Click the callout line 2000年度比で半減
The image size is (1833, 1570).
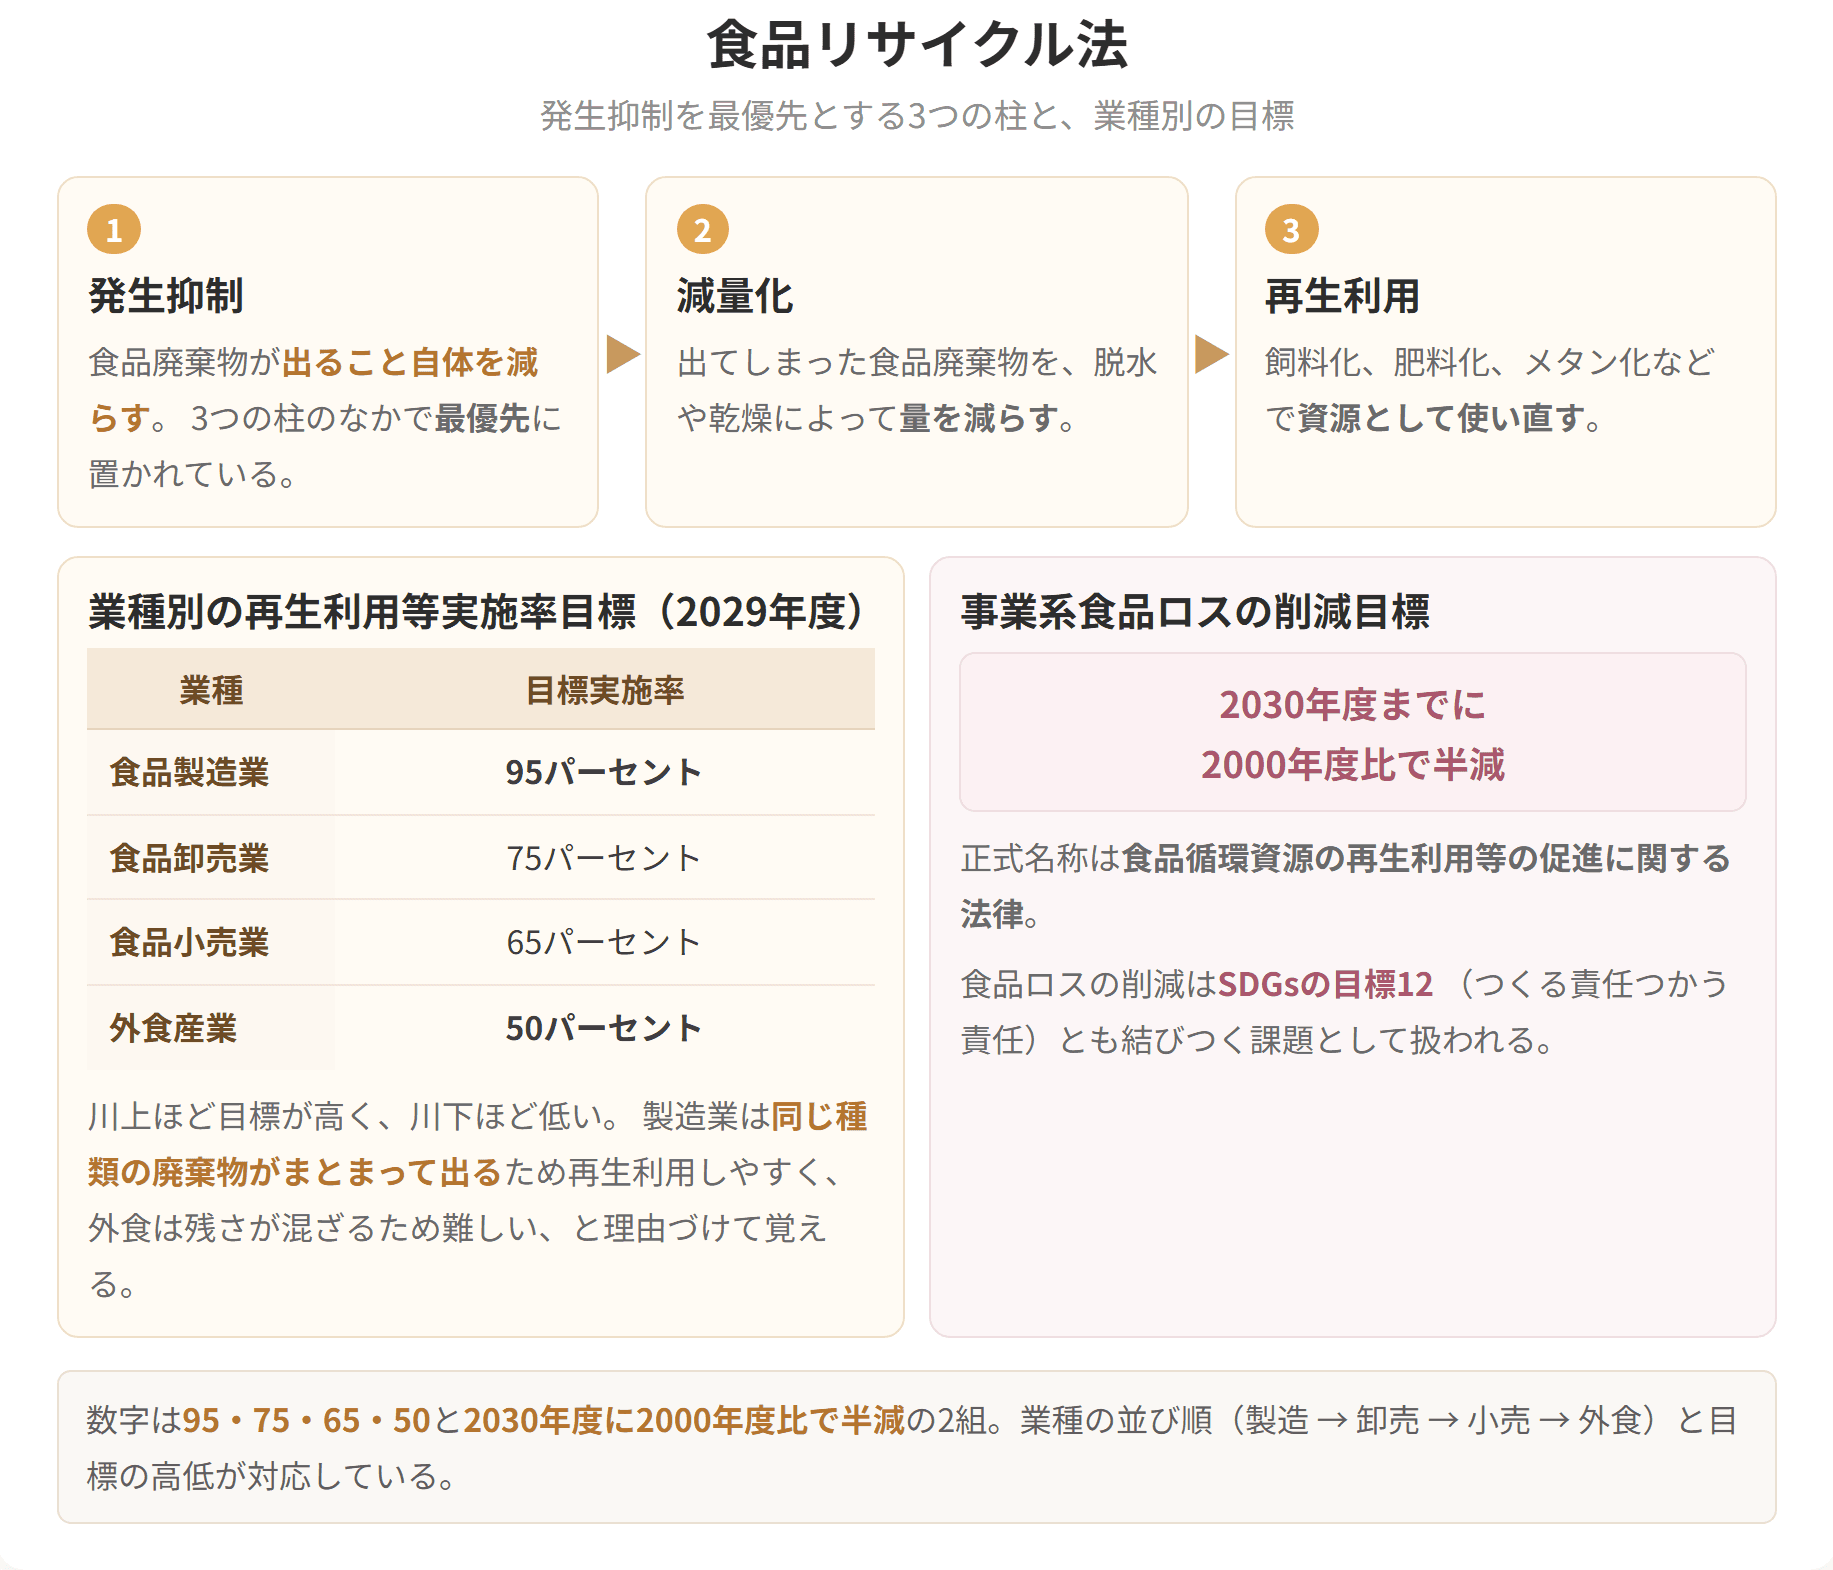pyautogui.click(x=1353, y=765)
